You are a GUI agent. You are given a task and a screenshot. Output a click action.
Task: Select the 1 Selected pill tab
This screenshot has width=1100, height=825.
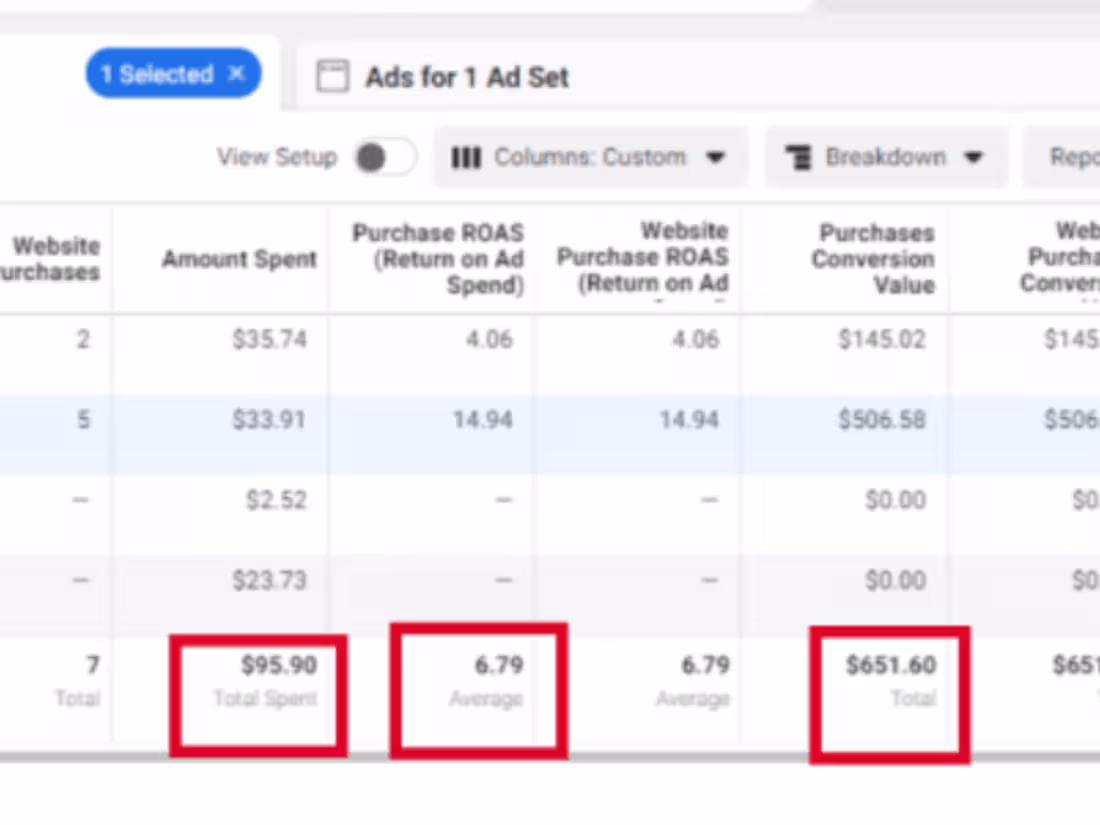click(x=158, y=74)
